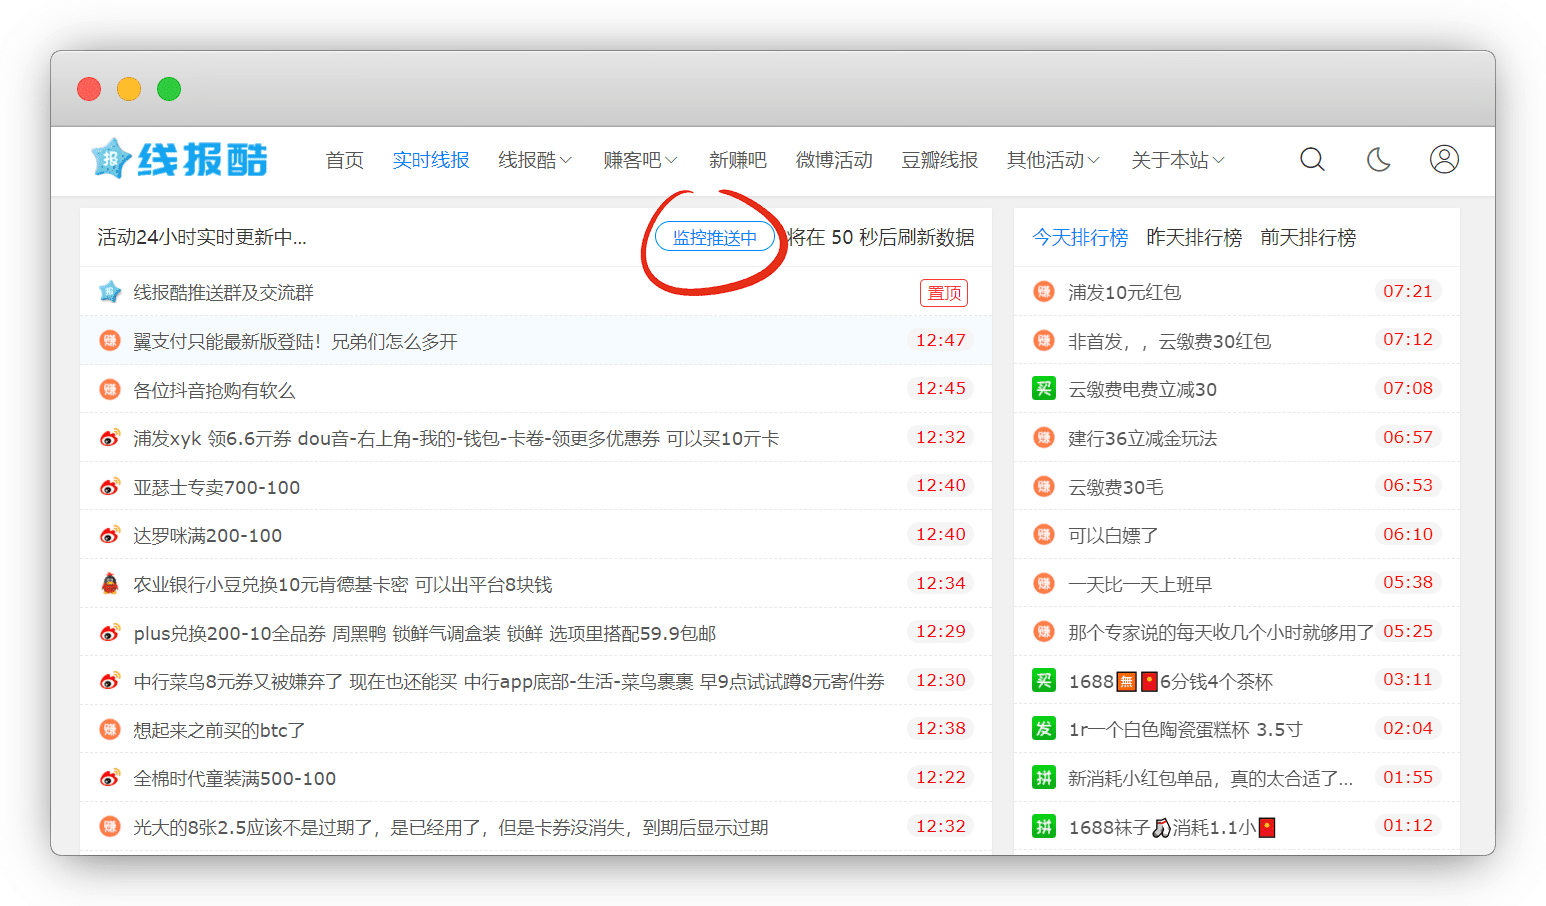Toggle the 监控推送中 push monitoring button
Screen dimensions: 1546x906
tap(714, 238)
